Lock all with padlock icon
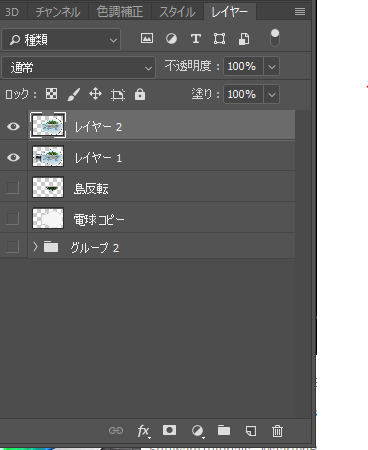This screenshot has height=450, width=368. coord(140,94)
